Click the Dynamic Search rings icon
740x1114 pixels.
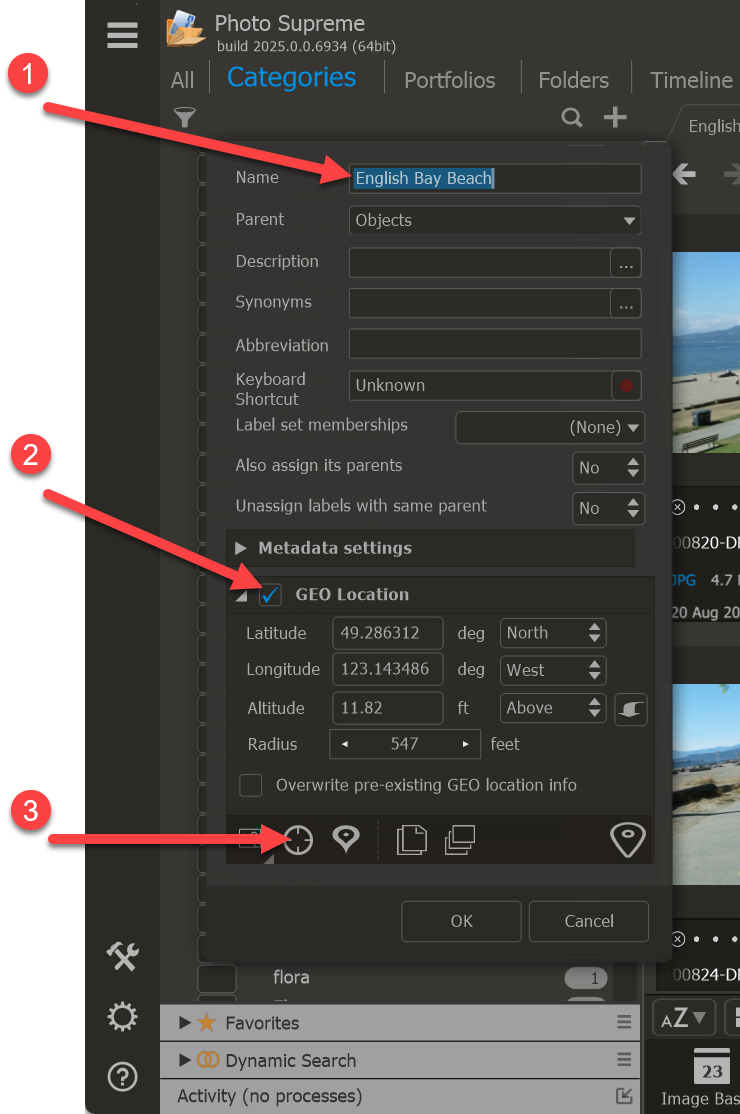coord(207,1060)
